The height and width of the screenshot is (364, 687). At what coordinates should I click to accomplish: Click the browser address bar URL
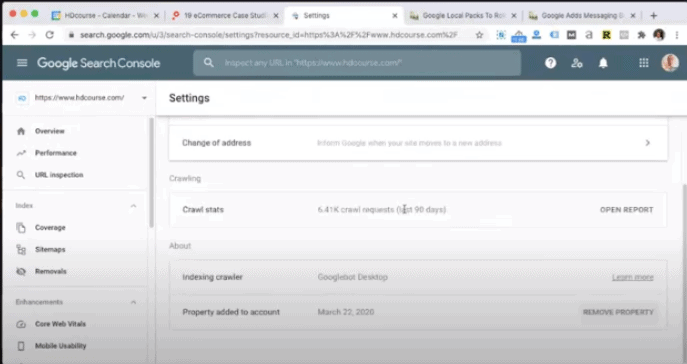click(269, 35)
